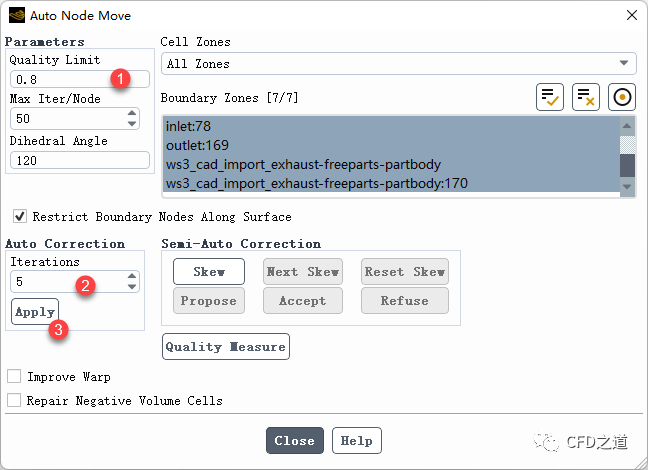
Task: Enable Repair Negative Volume Cells
Action: coord(14,400)
